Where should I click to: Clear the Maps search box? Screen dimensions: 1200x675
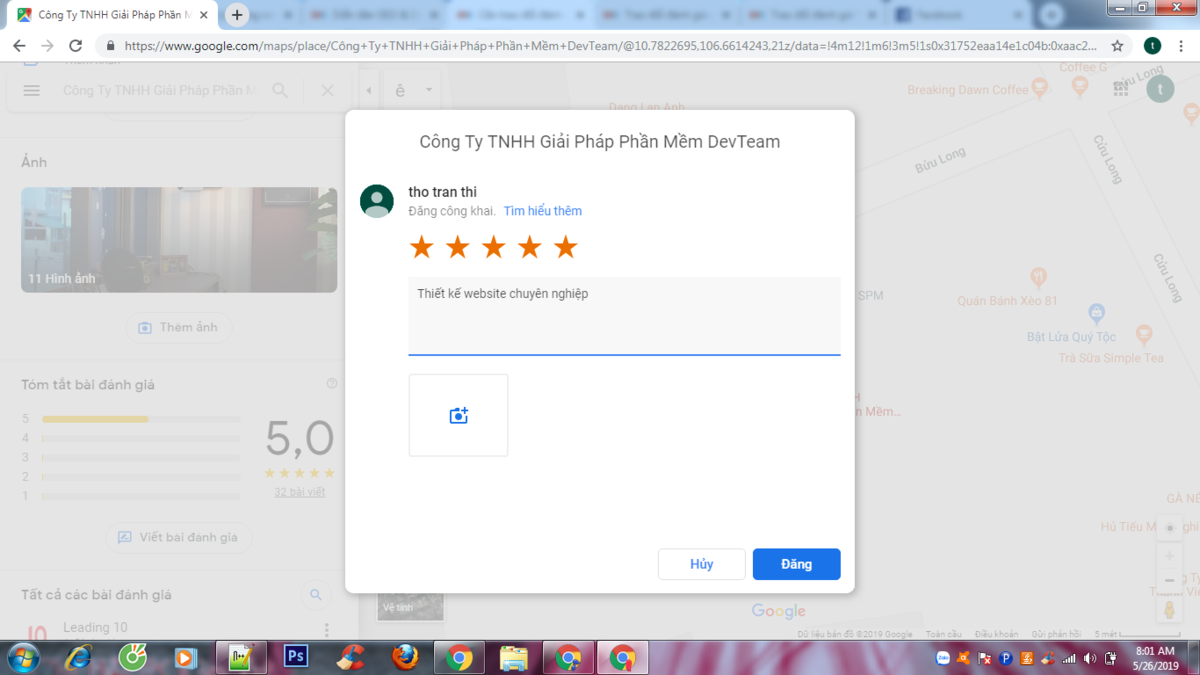tap(327, 90)
